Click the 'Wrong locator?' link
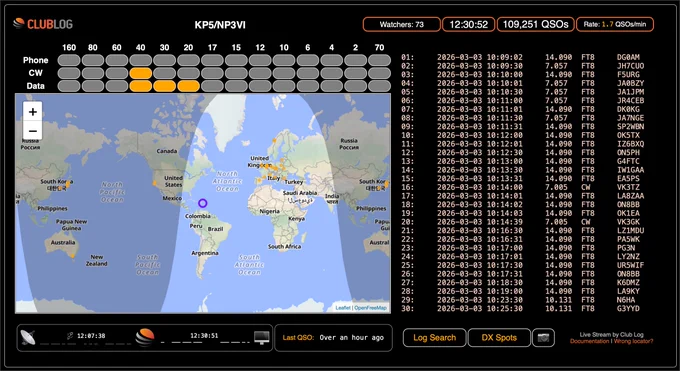680x371 pixels. coord(634,341)
